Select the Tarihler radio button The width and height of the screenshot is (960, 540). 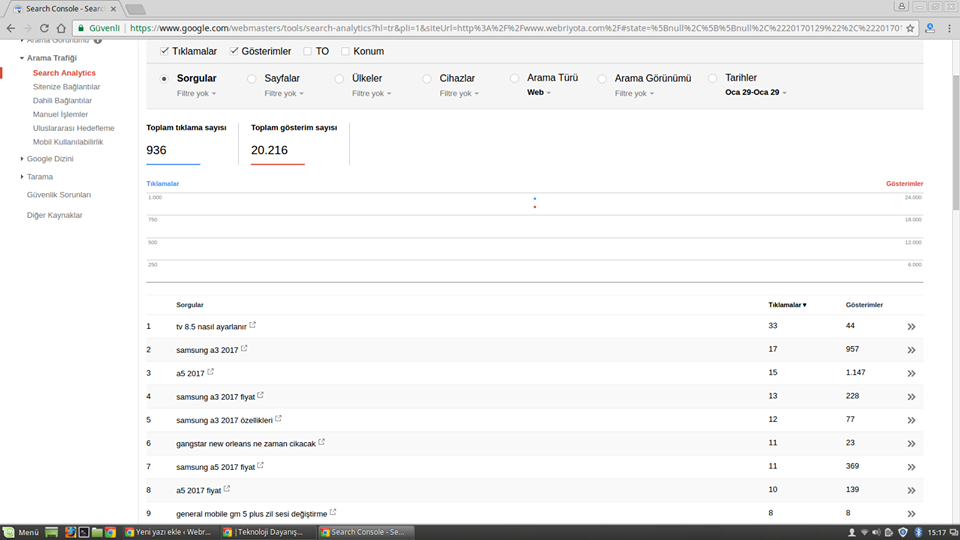pyautogui.click(x=713, y=78)
